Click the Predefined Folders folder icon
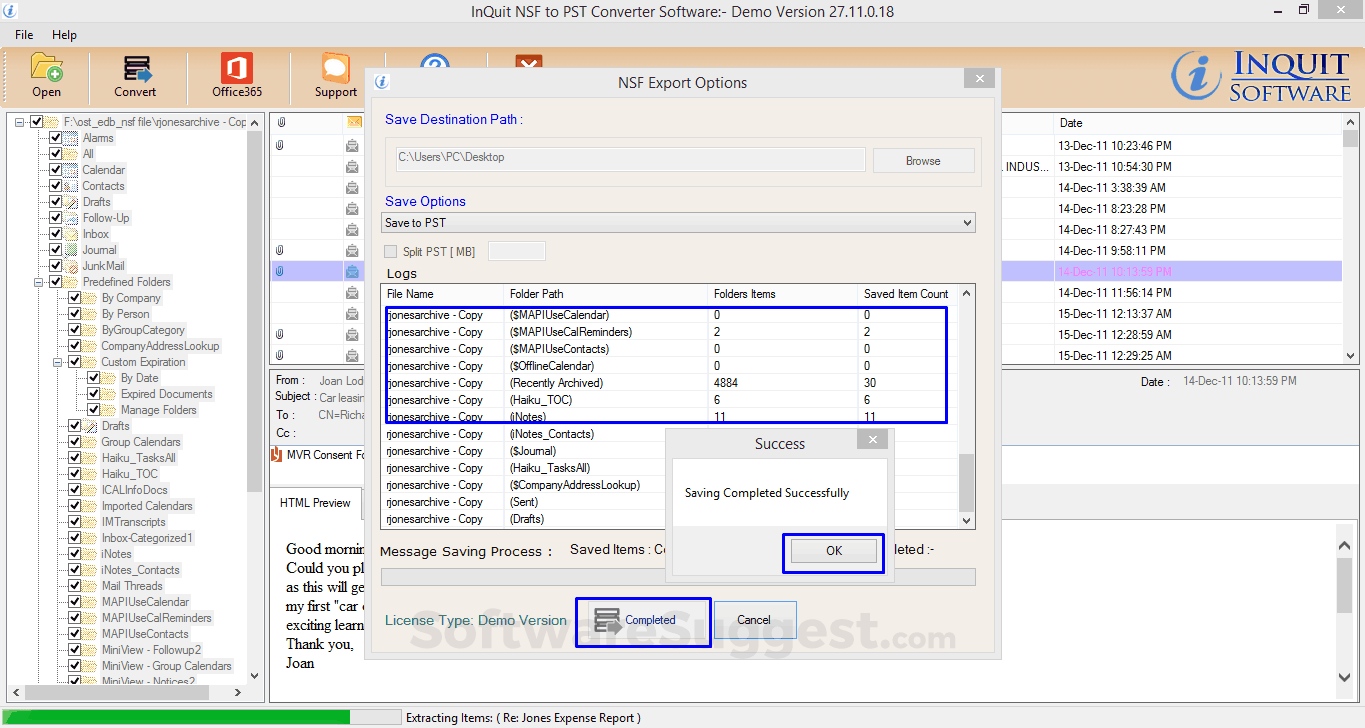This screenshot has width=1365, height=728. [x=71, y=282]
